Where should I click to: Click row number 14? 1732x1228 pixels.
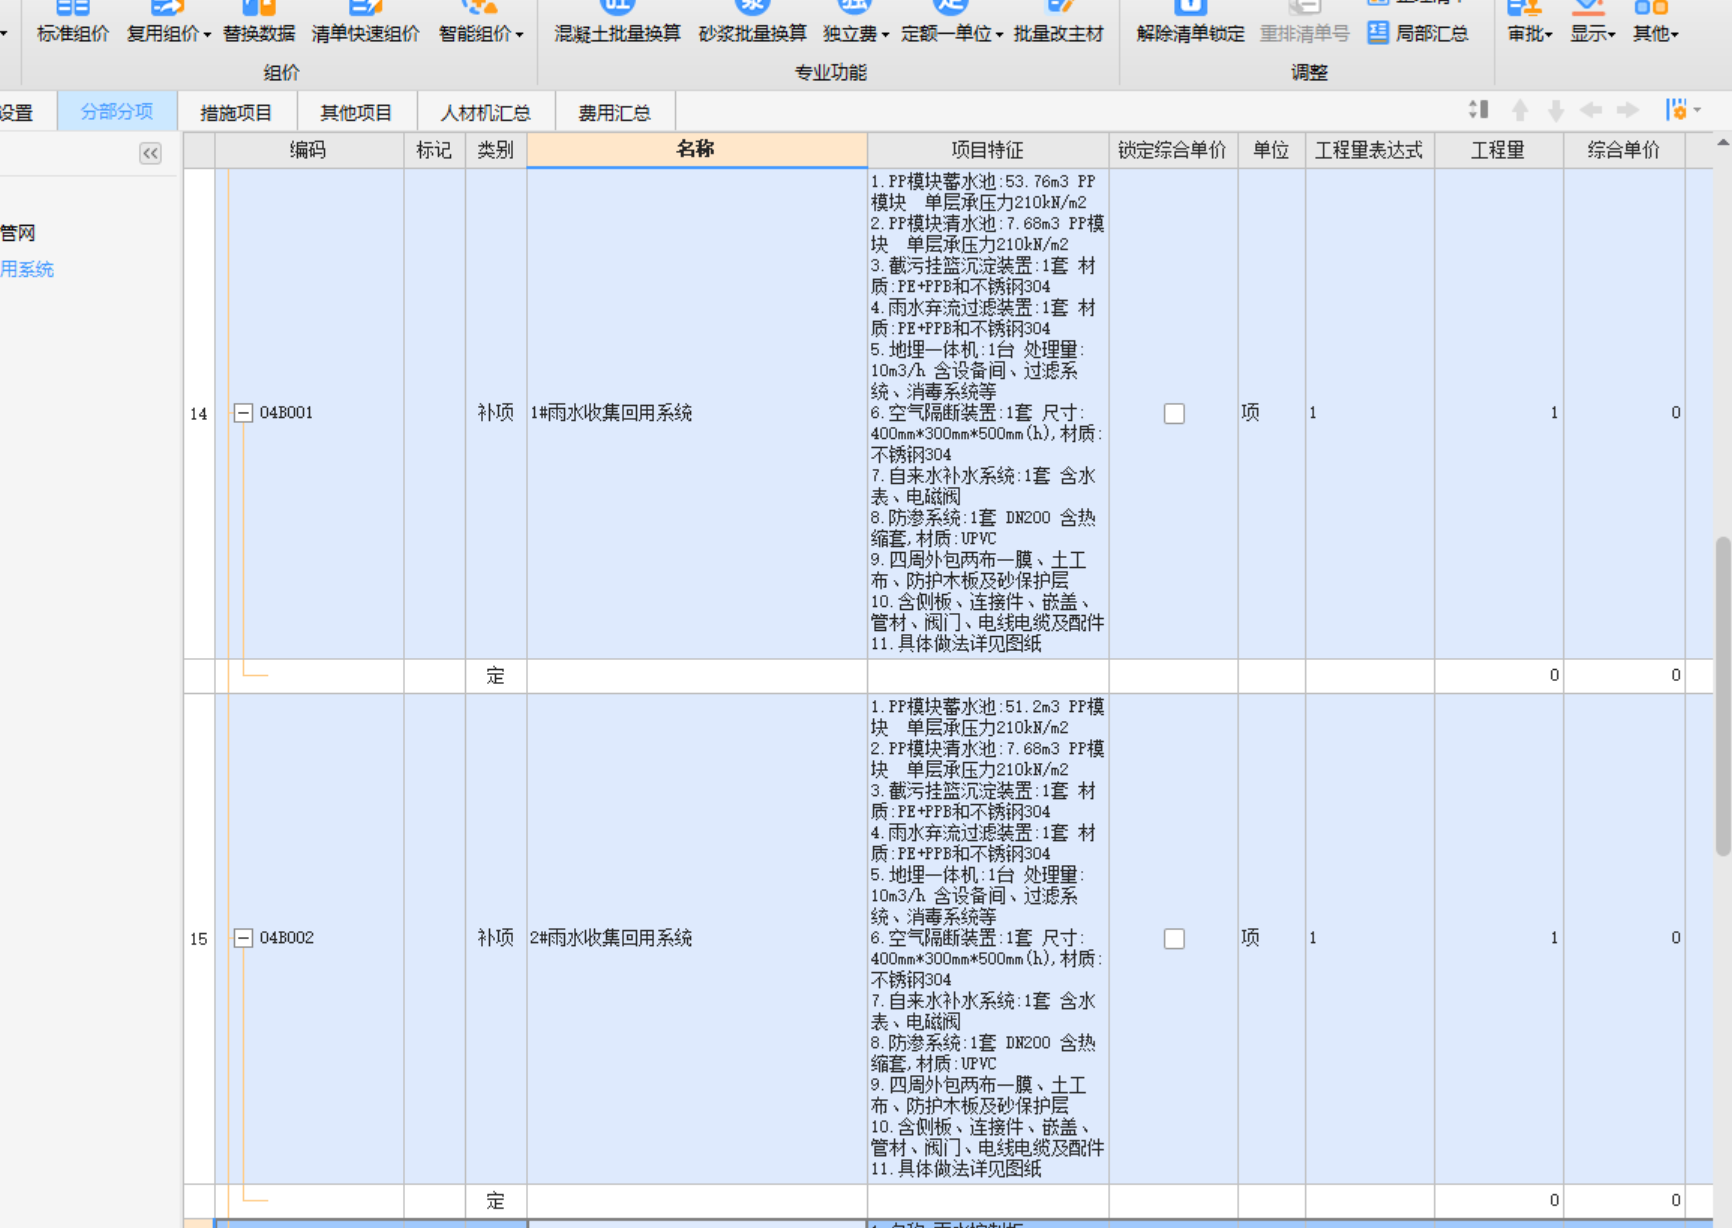[199, 413]
